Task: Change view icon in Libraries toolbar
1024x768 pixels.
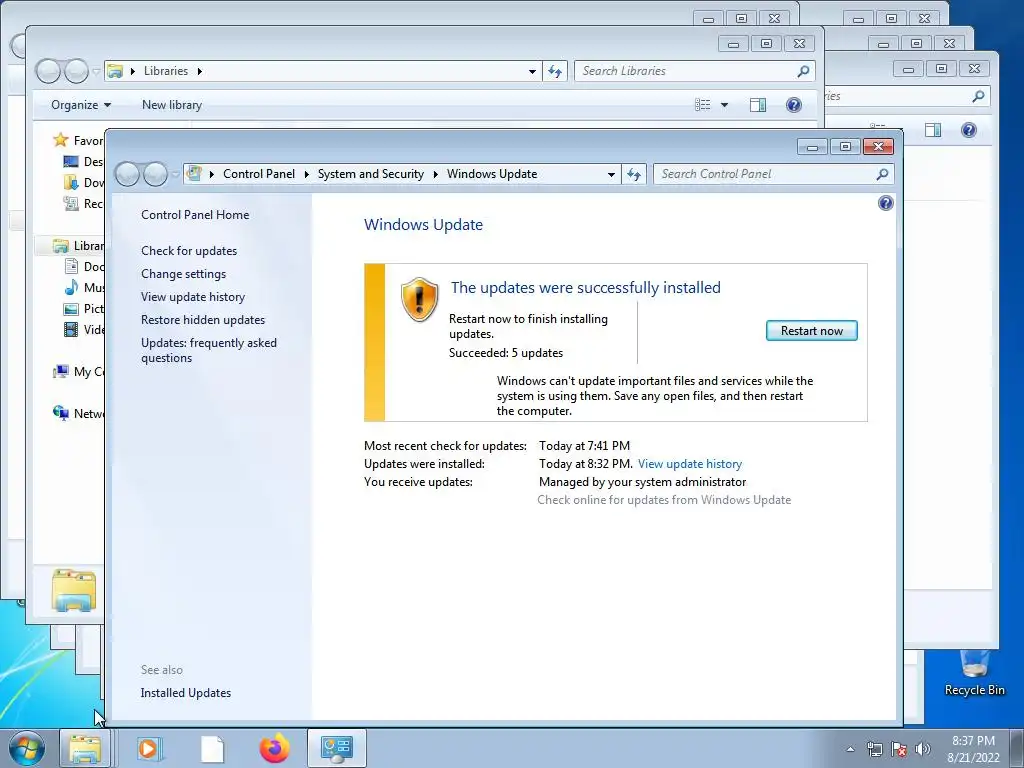Action: (703, 105)
